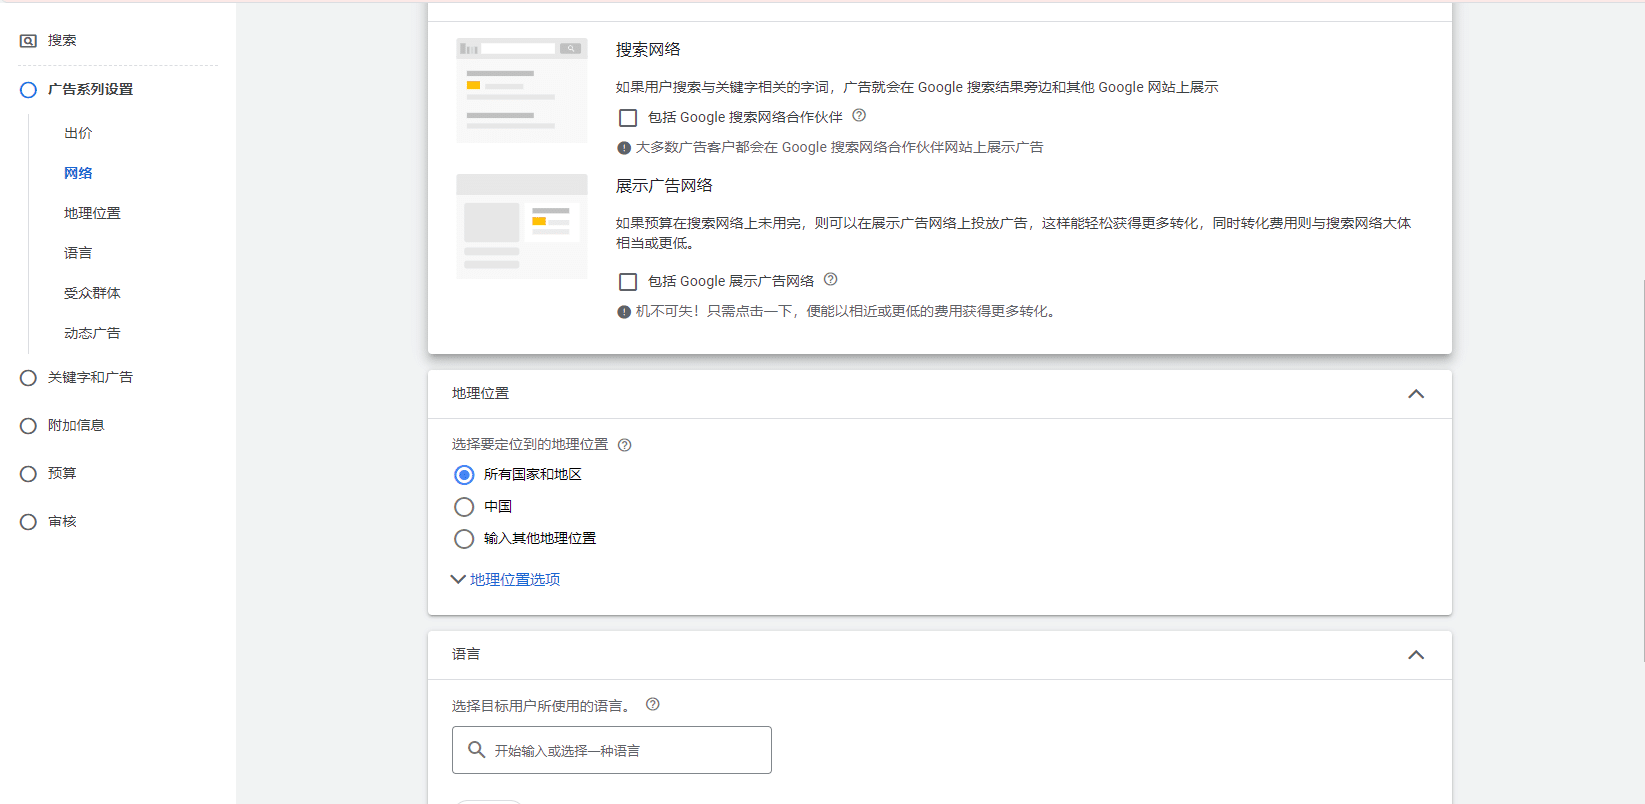The image size is (1645, 804).
Task: Select the 所有国家和地区 radio option
Action: 464,475
